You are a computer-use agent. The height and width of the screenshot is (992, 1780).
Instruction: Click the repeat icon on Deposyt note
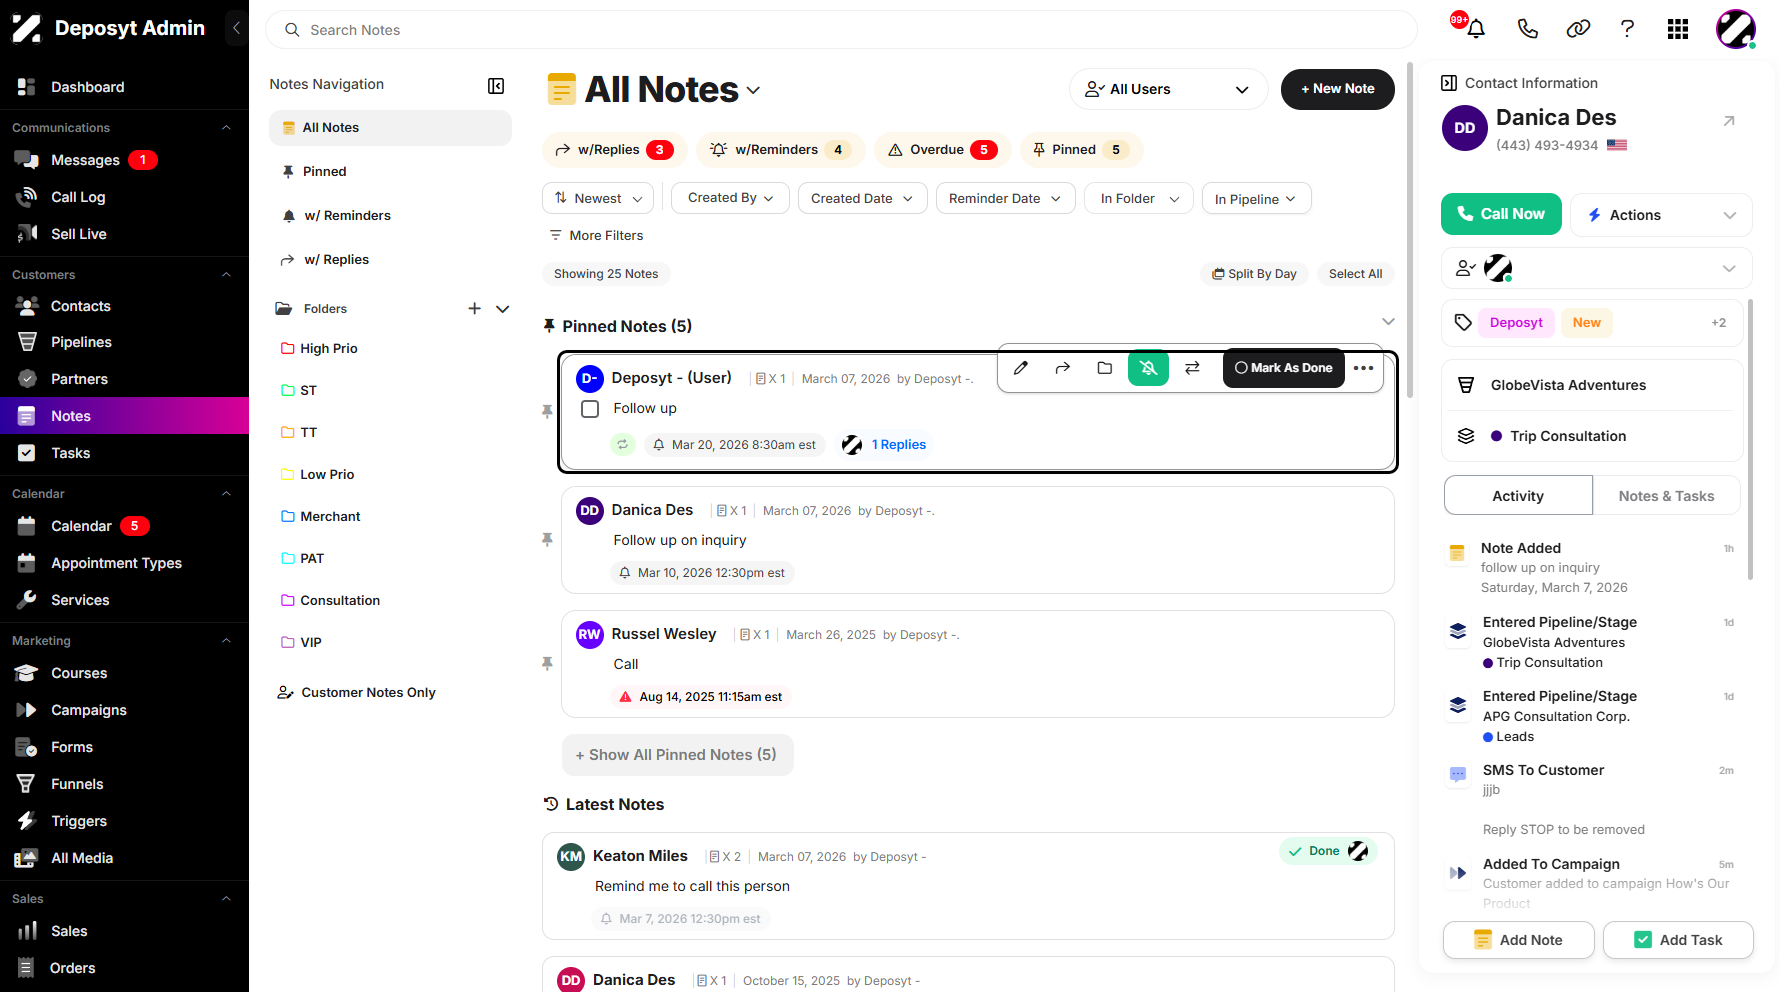point(623,445)
